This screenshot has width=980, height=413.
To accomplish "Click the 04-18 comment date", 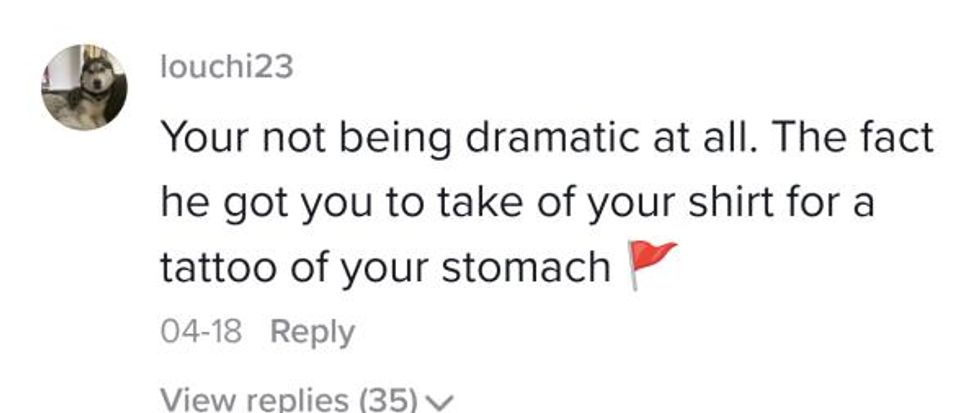I will pyautogui.click(x=201, y=331).
